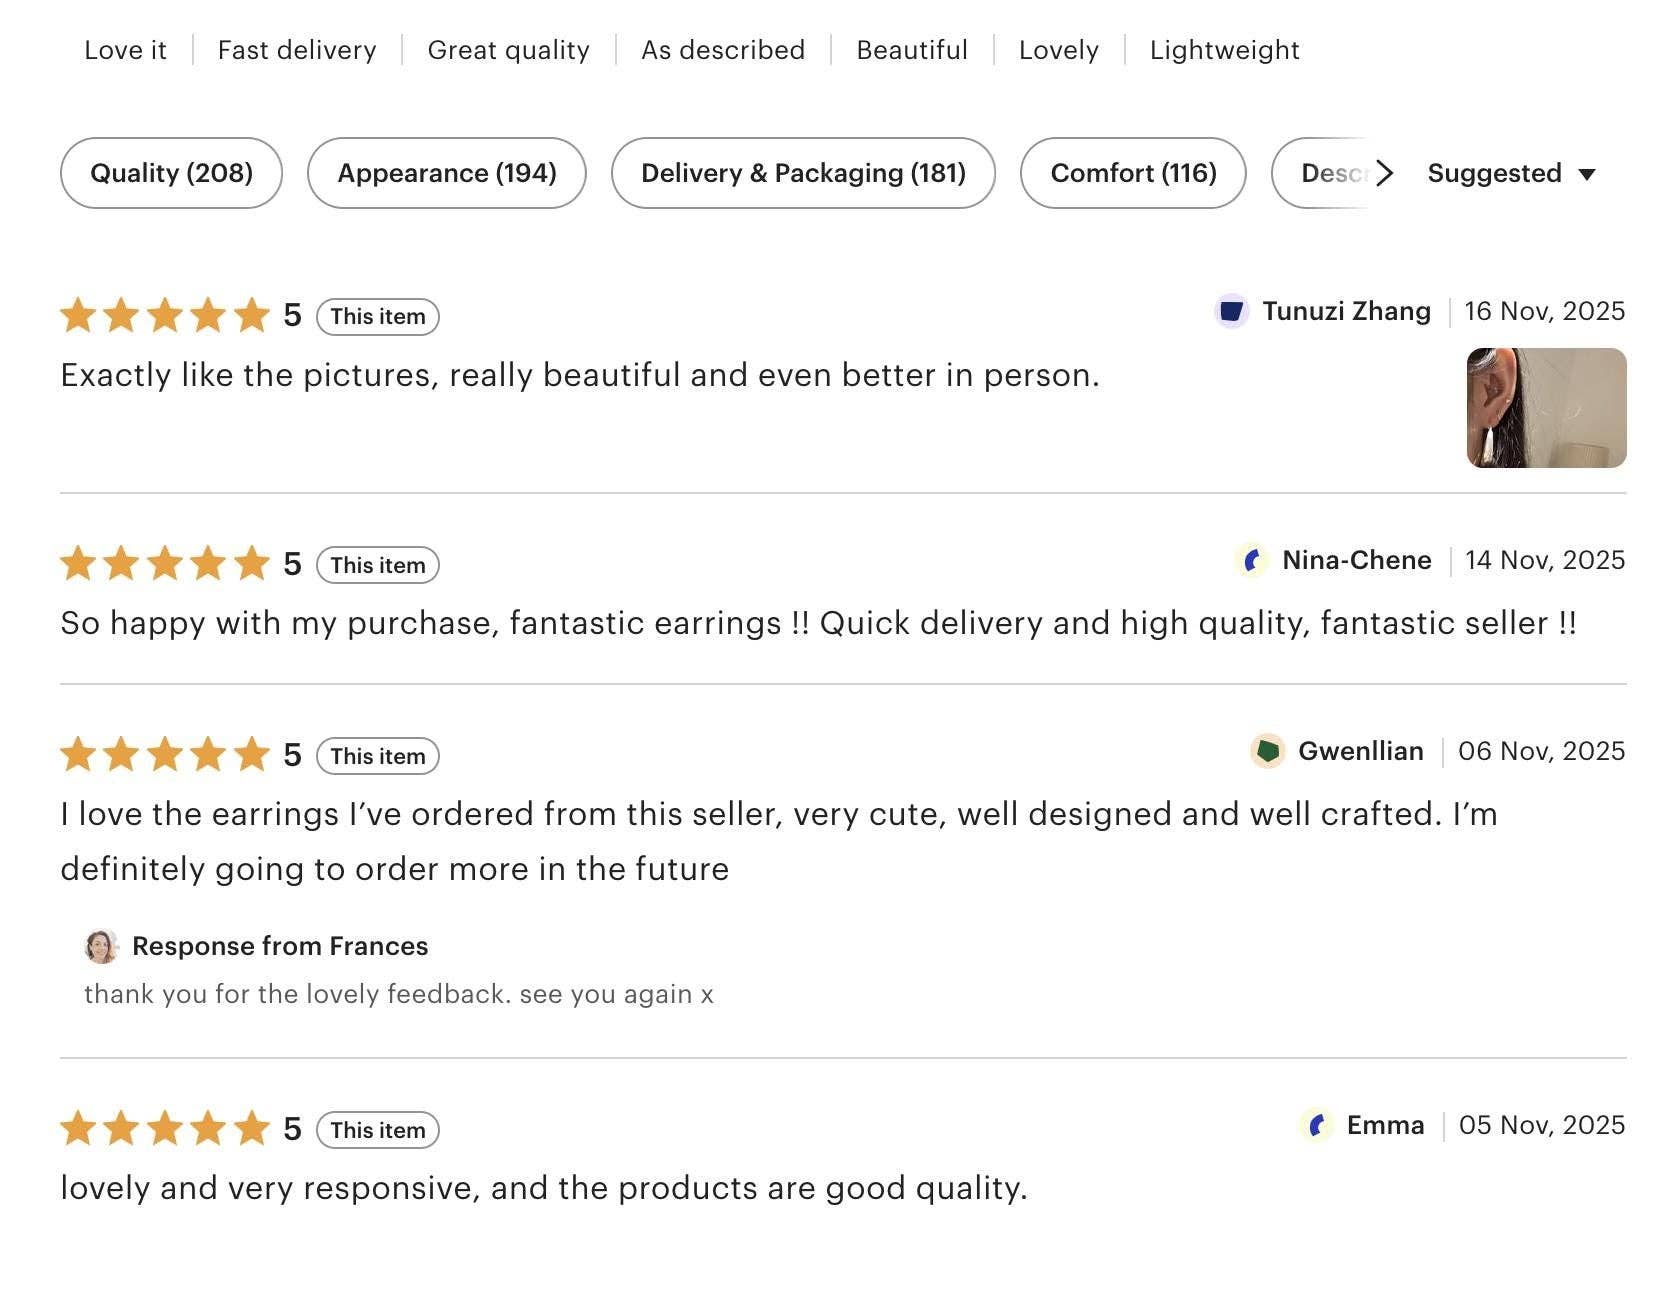Image resolution: width=1666 pixels, height=1292 pixels.
Task: Choose the Lightweight keyword filter
Action: [x=1224, y=49]
